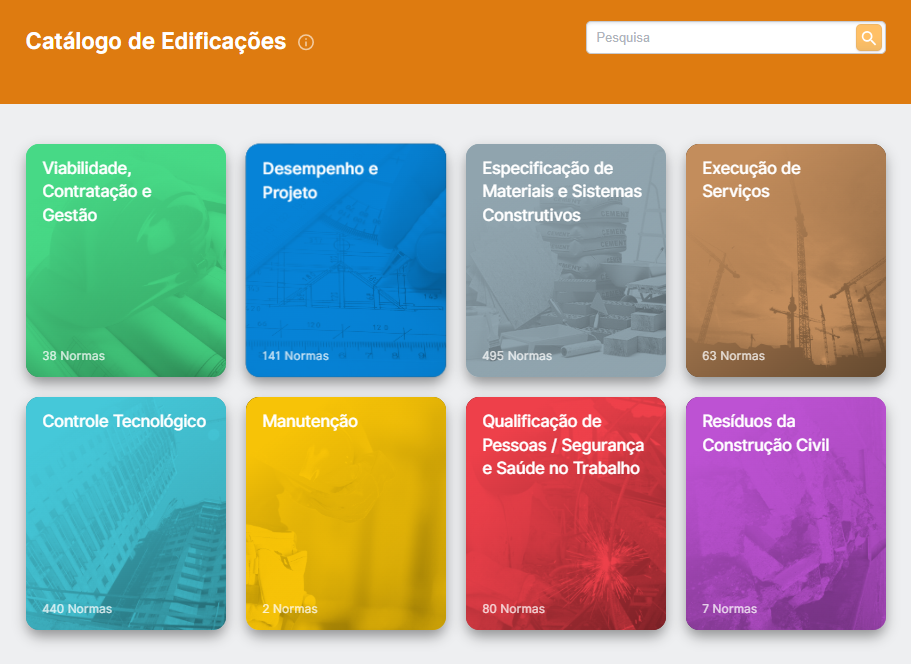Screen dimensions: 911x664
Task: Open Especificação de Materiais e Sistemas Construtivos card
Action: point(566,260)
